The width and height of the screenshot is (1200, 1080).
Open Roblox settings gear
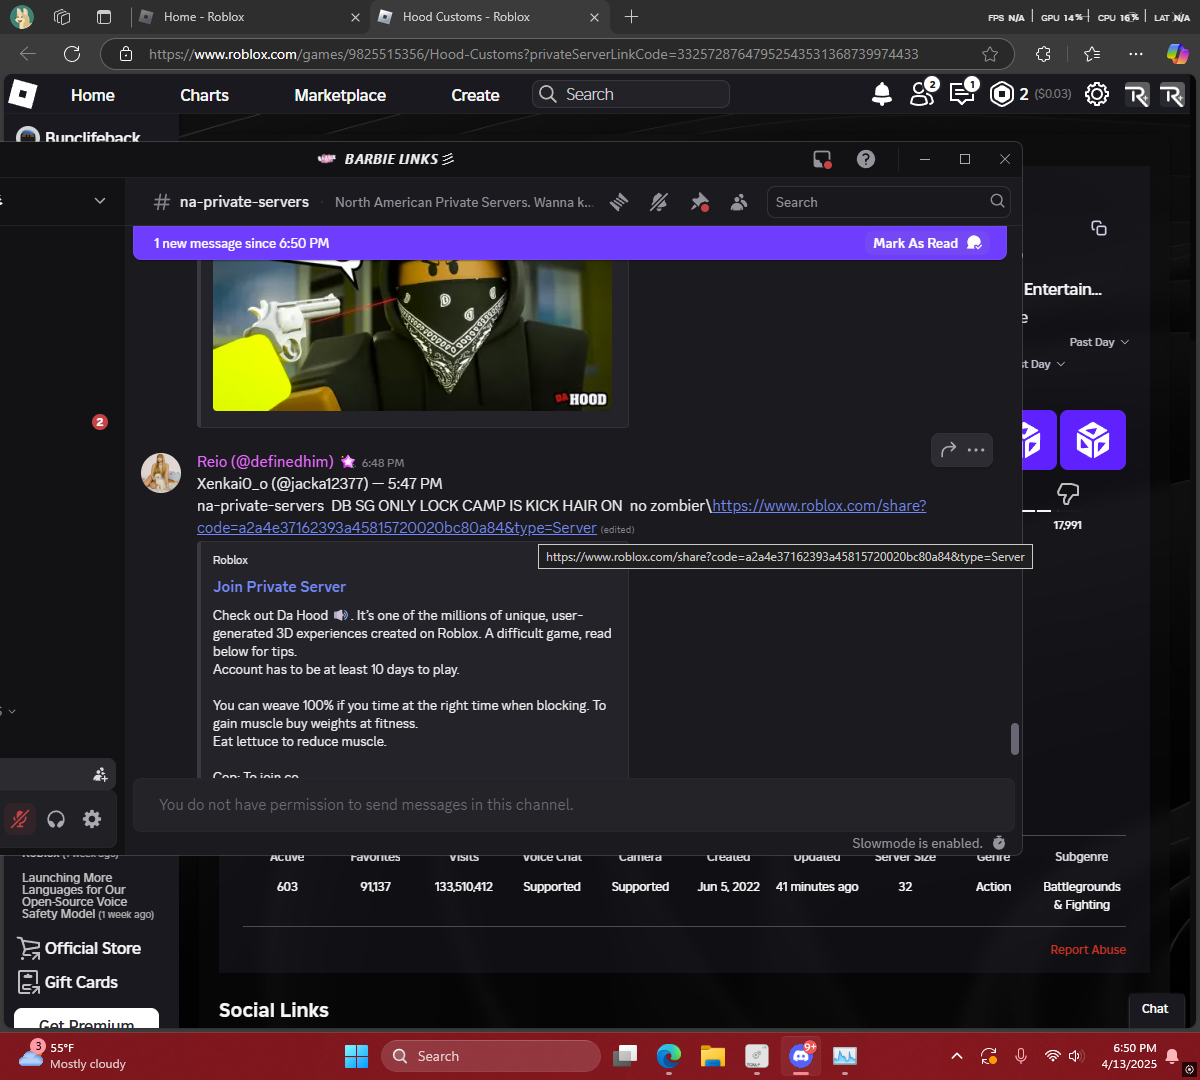(x=1097, y=94)
